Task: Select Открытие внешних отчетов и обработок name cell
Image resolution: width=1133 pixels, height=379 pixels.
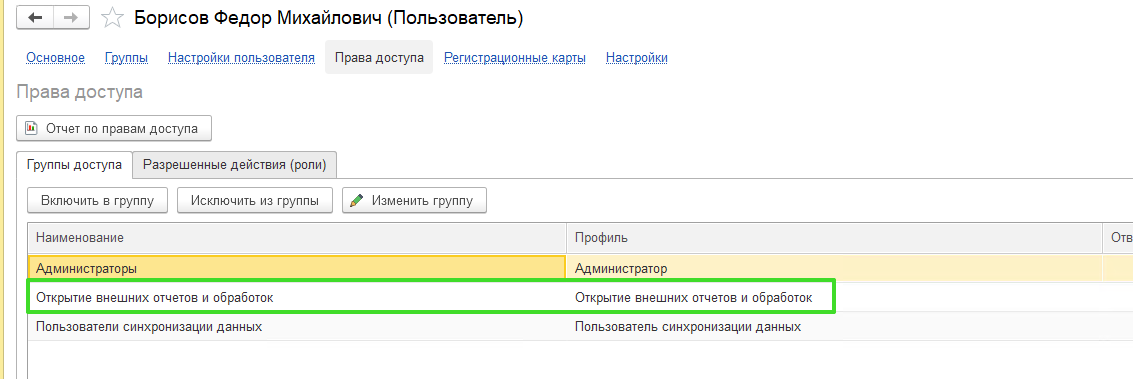Action: [x=297, y=297]
